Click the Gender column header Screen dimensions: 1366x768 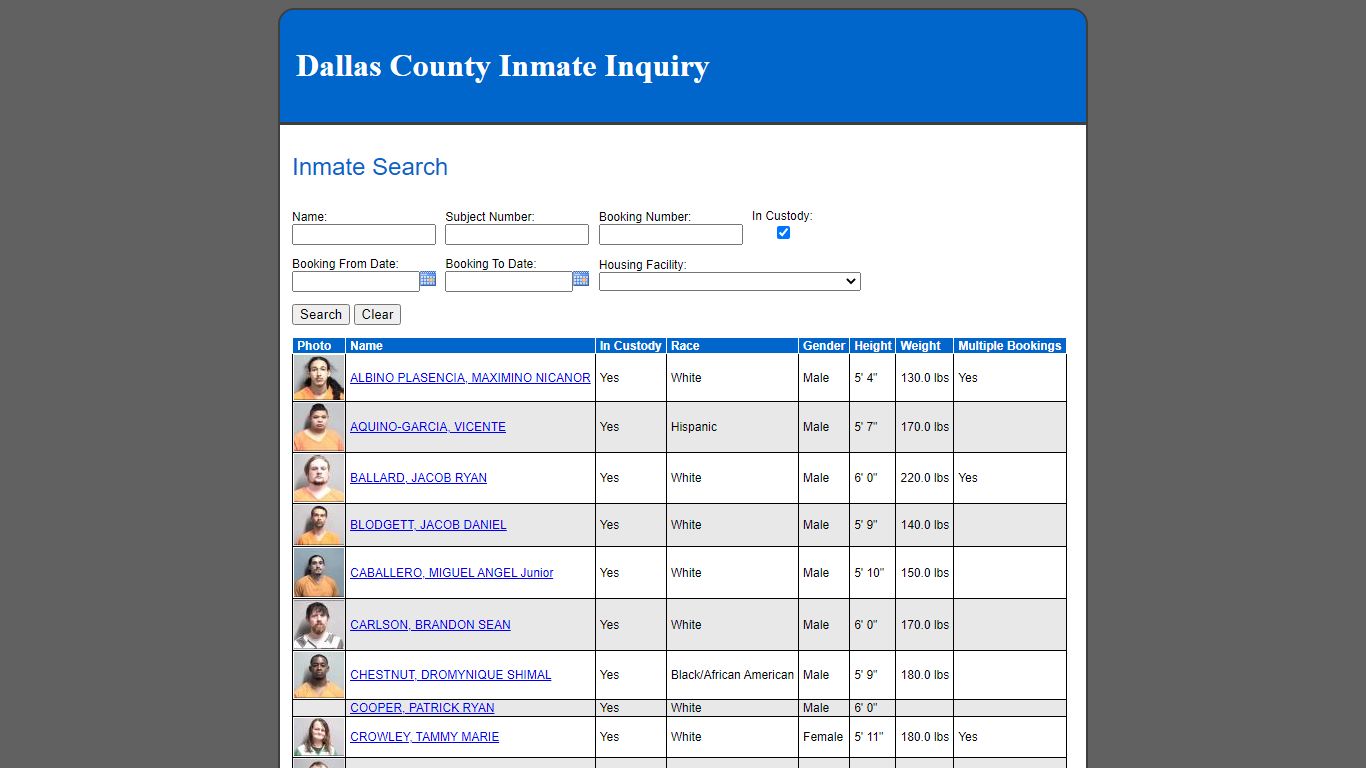(x=824, y=346)
